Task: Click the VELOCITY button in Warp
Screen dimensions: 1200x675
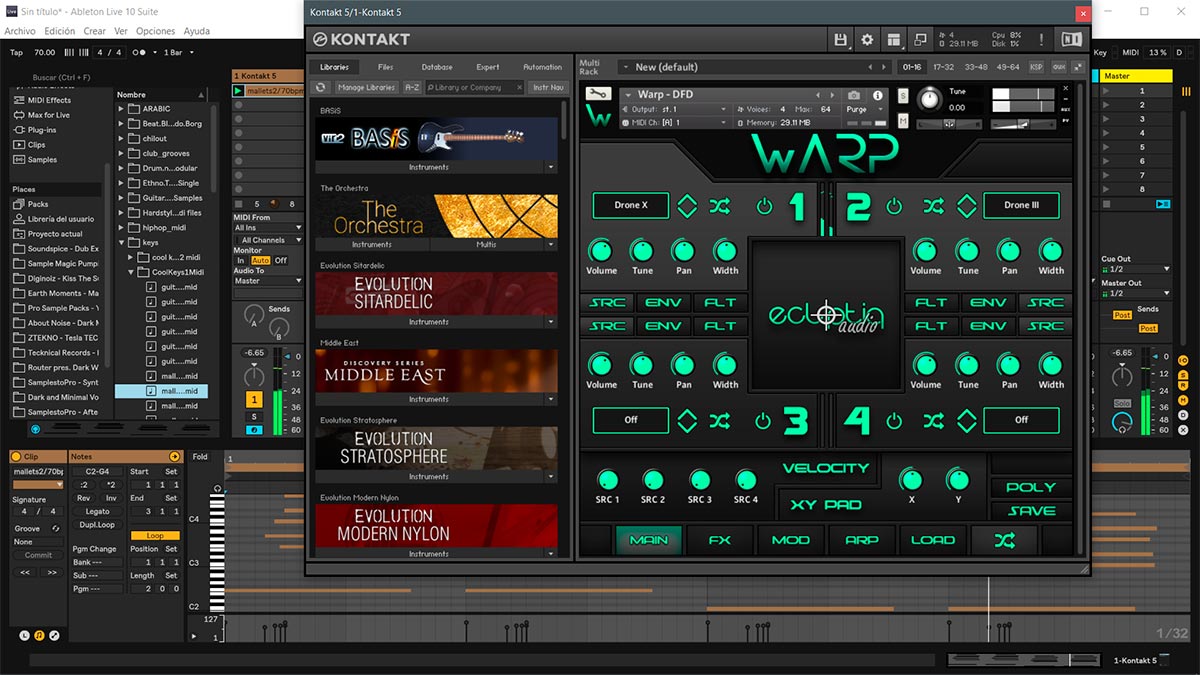Action: [x=826, y=468]
